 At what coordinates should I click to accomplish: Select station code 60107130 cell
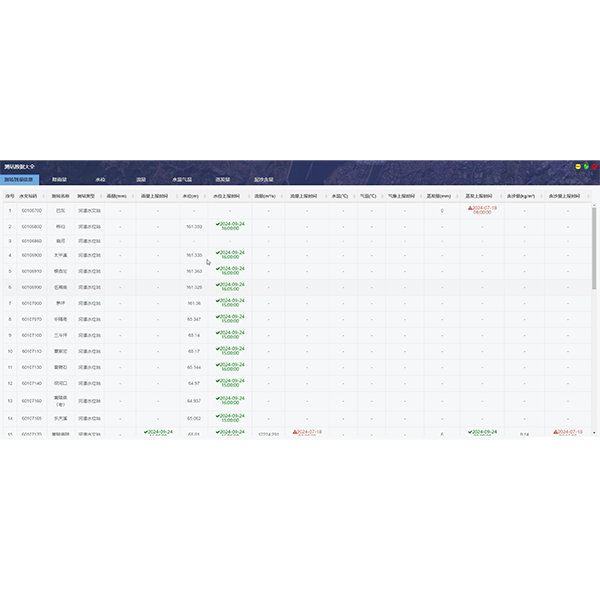pos(32,368)
